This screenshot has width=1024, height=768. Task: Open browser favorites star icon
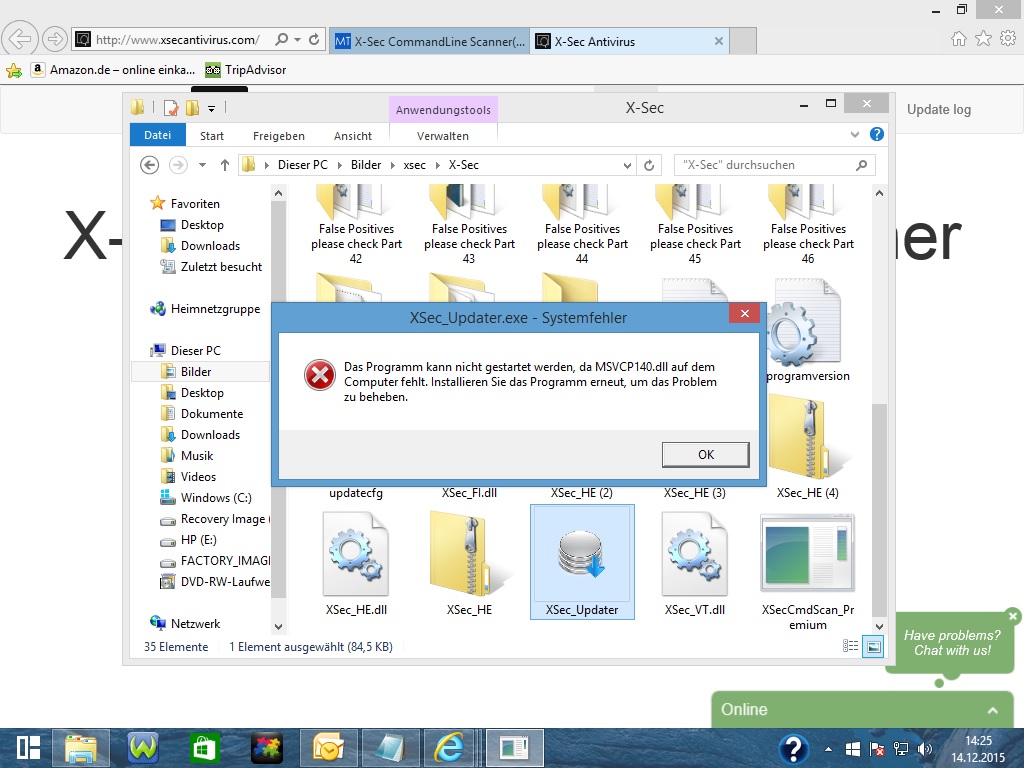[983, 39]
